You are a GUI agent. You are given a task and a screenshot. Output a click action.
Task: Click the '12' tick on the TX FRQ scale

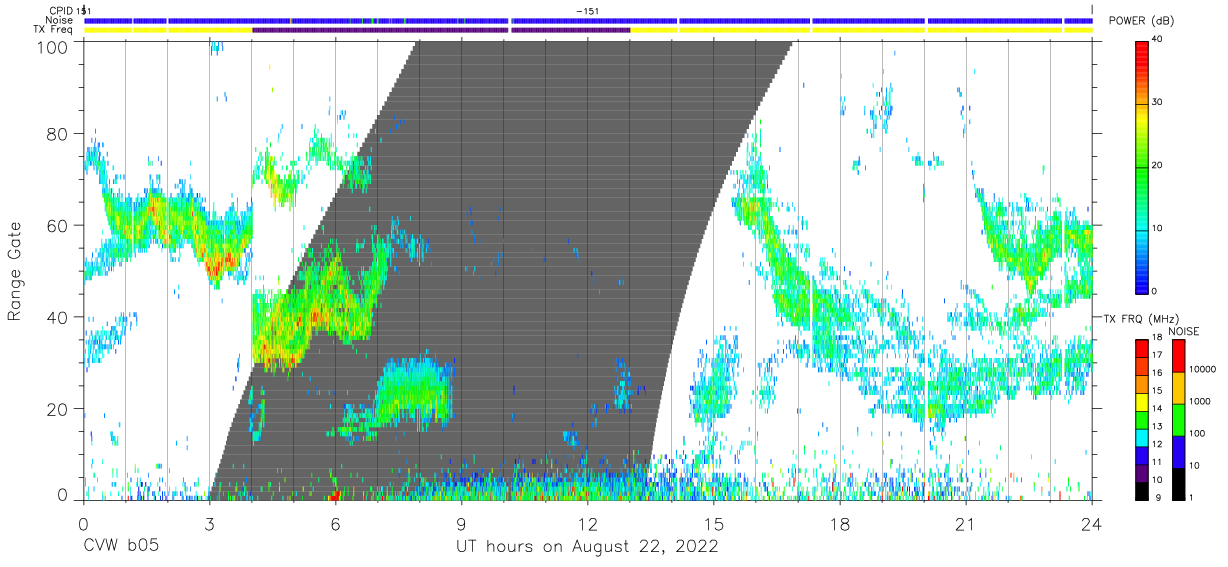pos(1156,444)
